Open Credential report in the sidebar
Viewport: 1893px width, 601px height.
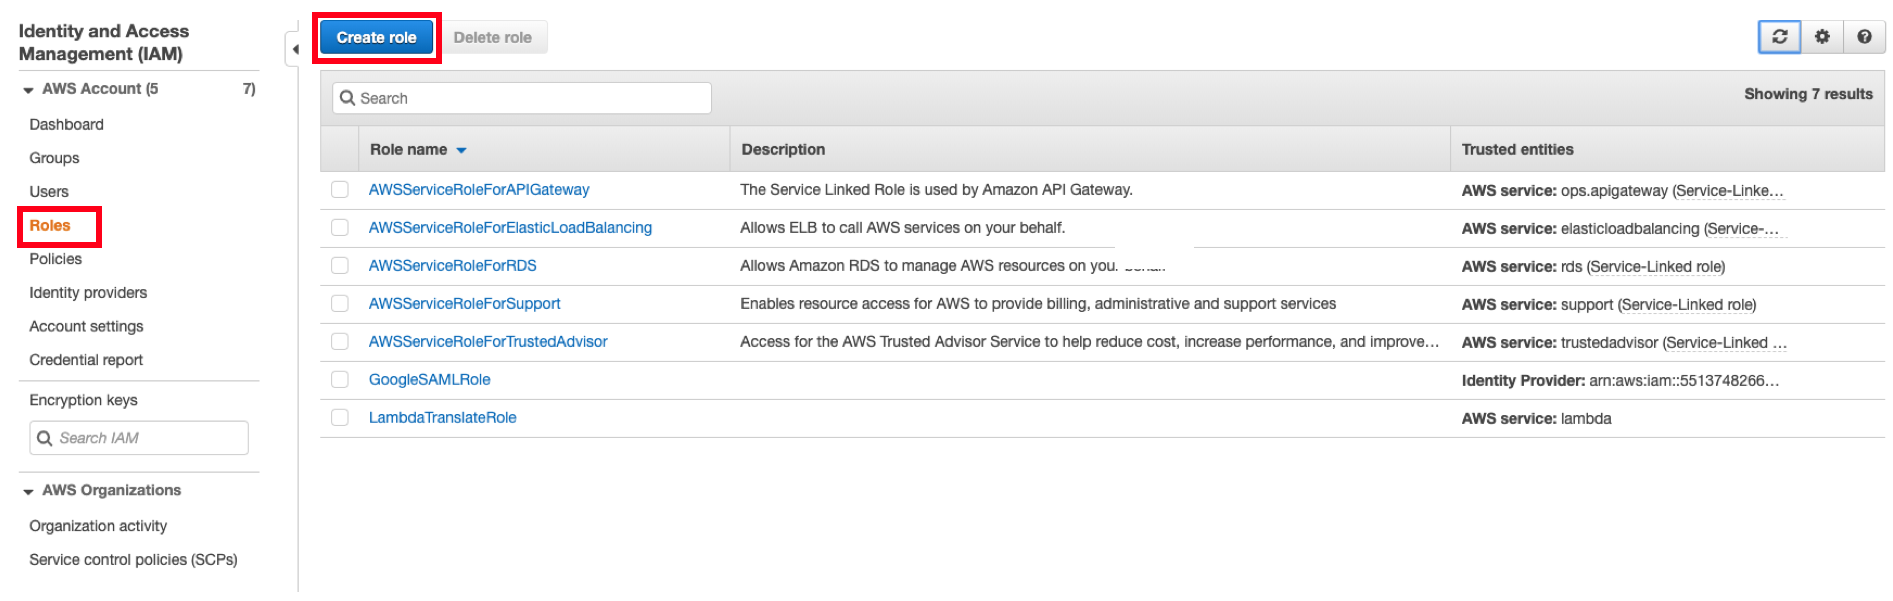pos(86,360)
